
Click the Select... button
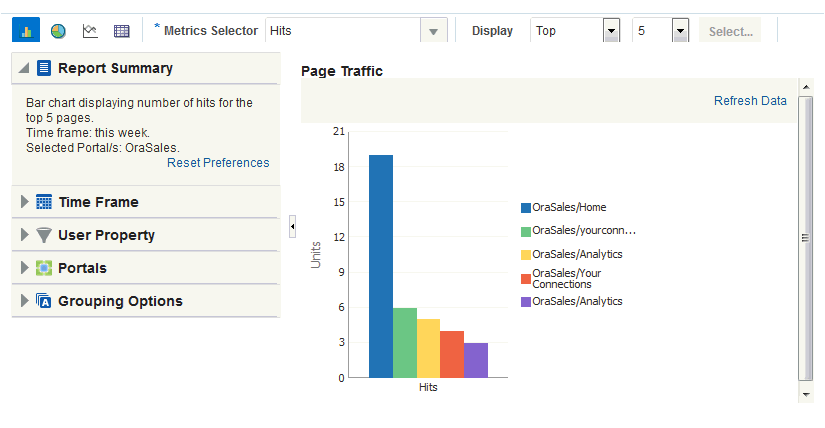pos(730,31)
